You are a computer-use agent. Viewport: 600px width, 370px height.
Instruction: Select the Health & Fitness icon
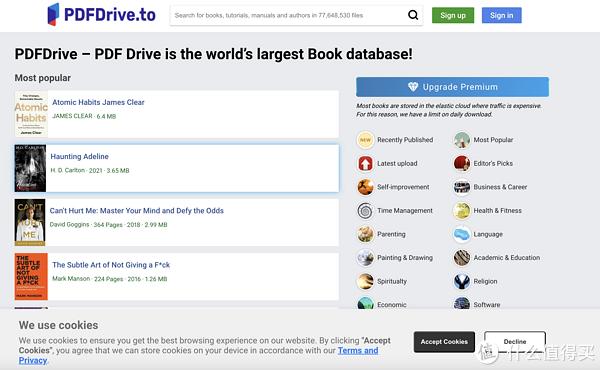462,210
